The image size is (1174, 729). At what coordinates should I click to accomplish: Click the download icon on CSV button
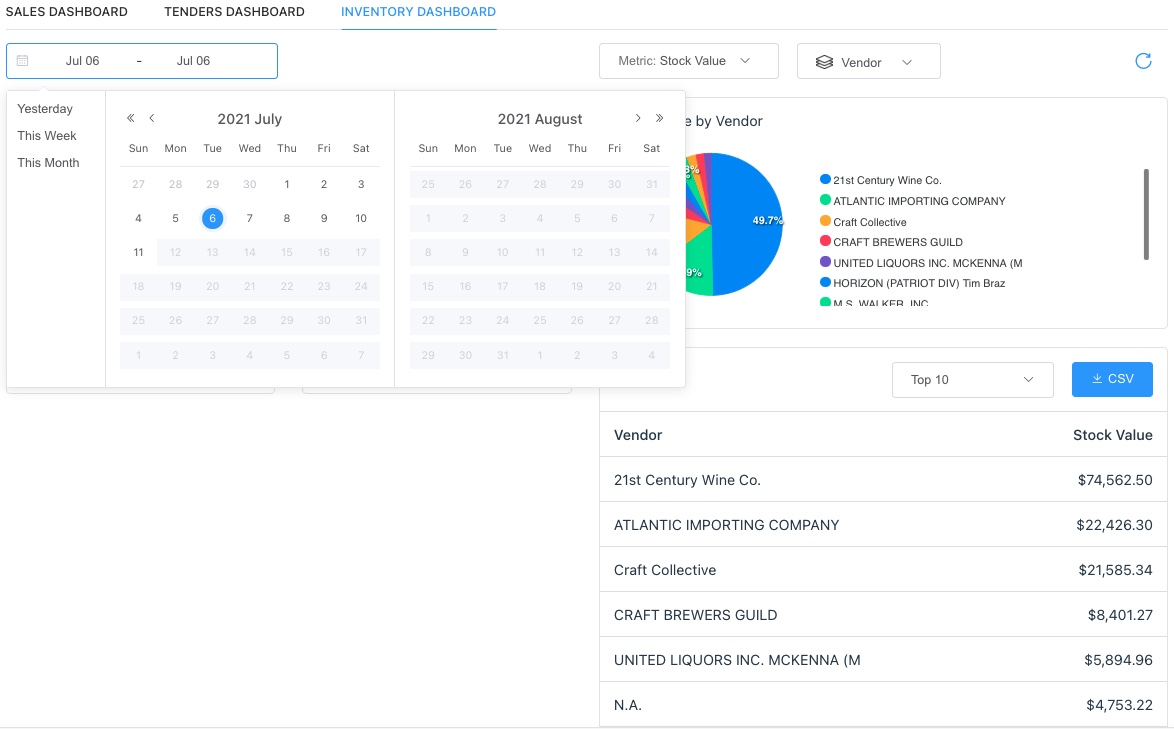coord(1096,379)
